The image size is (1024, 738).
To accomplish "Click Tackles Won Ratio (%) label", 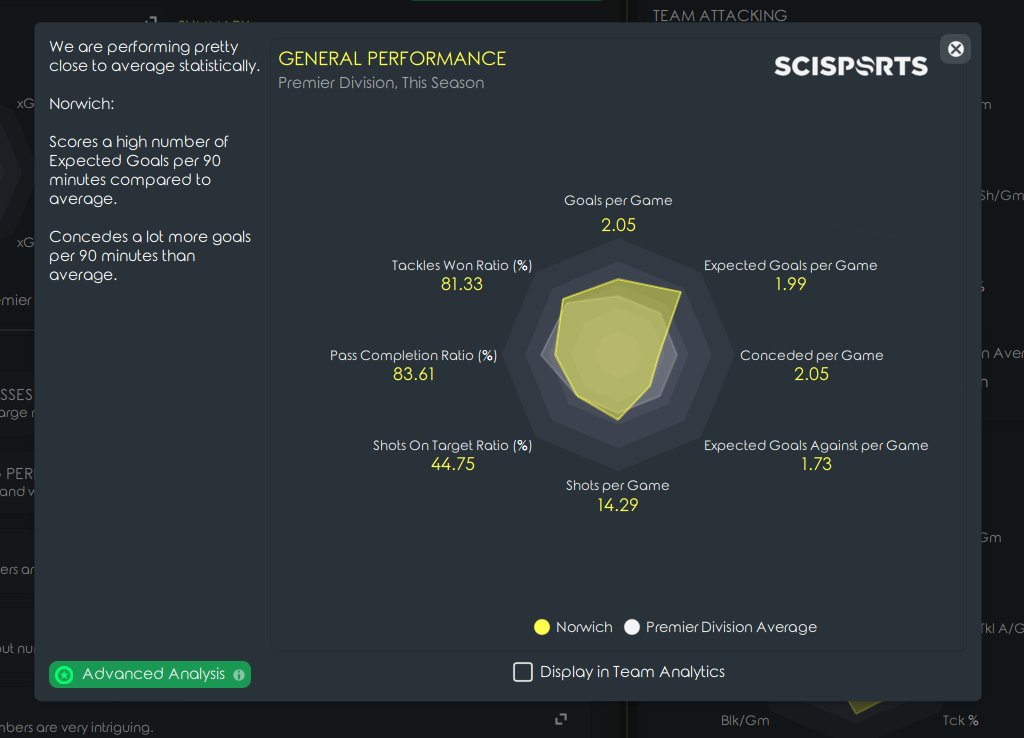I will (462, 265).
